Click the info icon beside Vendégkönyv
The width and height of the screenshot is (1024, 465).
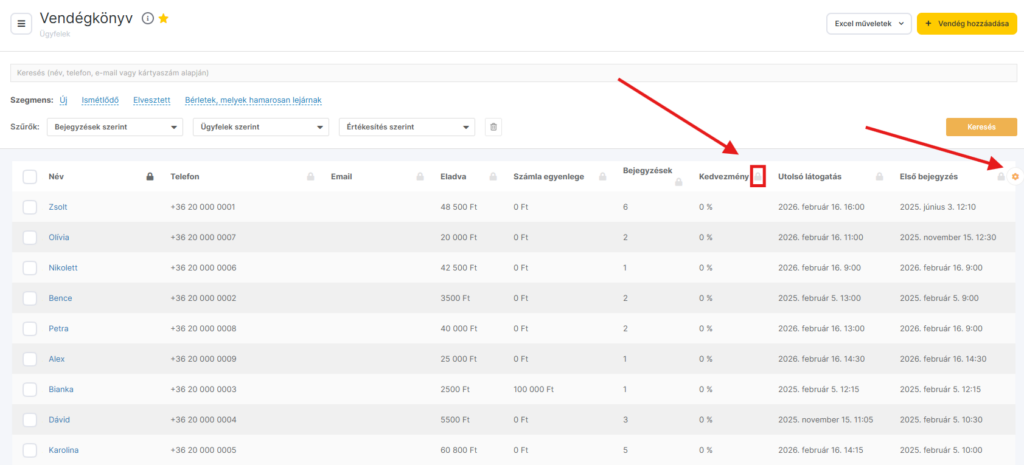[147, 18]
